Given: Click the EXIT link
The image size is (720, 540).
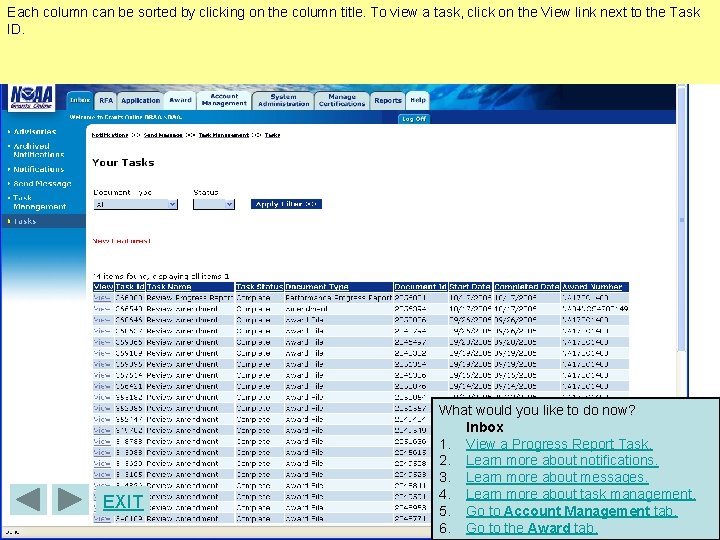Looking at the screenshot, I should 123,502.
